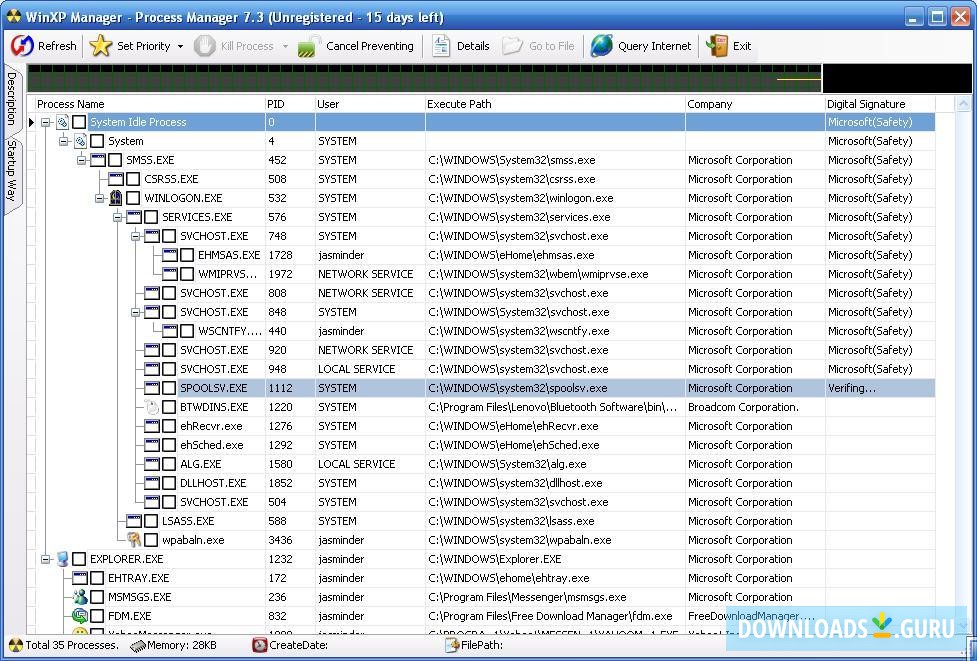Click the Set Priority star icon

[x=100, y=45]
